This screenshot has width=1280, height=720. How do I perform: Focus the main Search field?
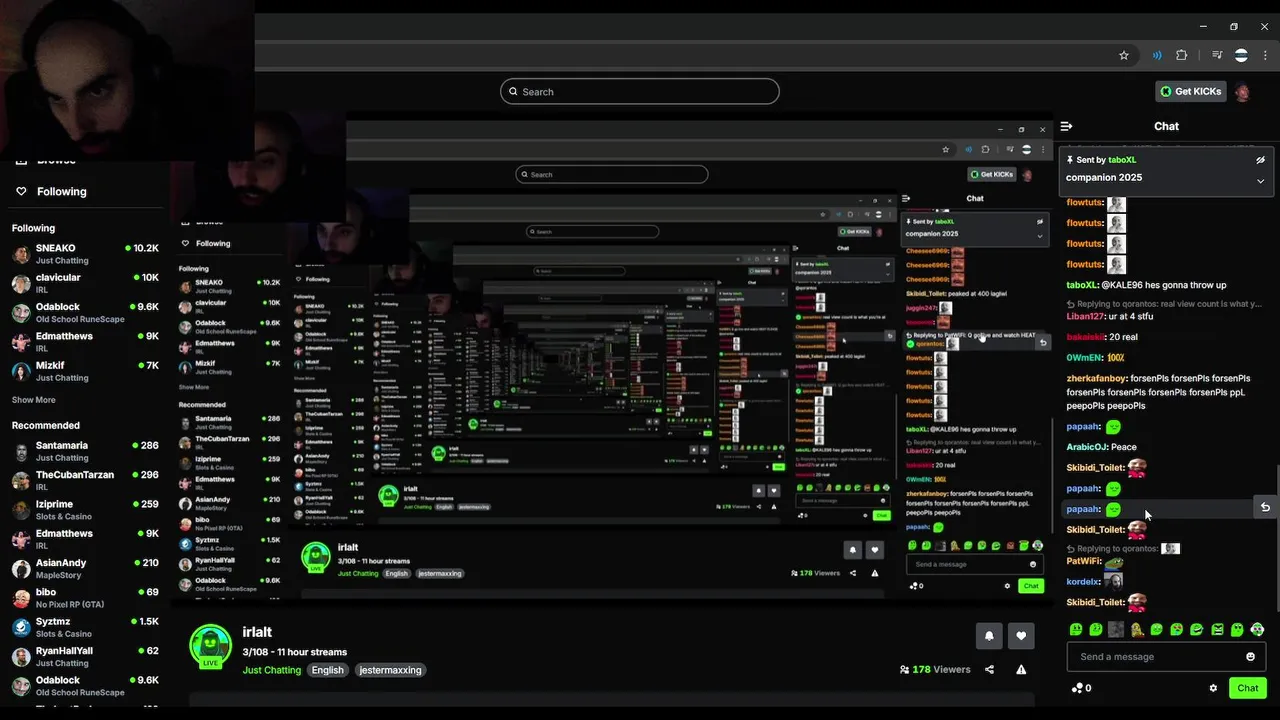640,92
